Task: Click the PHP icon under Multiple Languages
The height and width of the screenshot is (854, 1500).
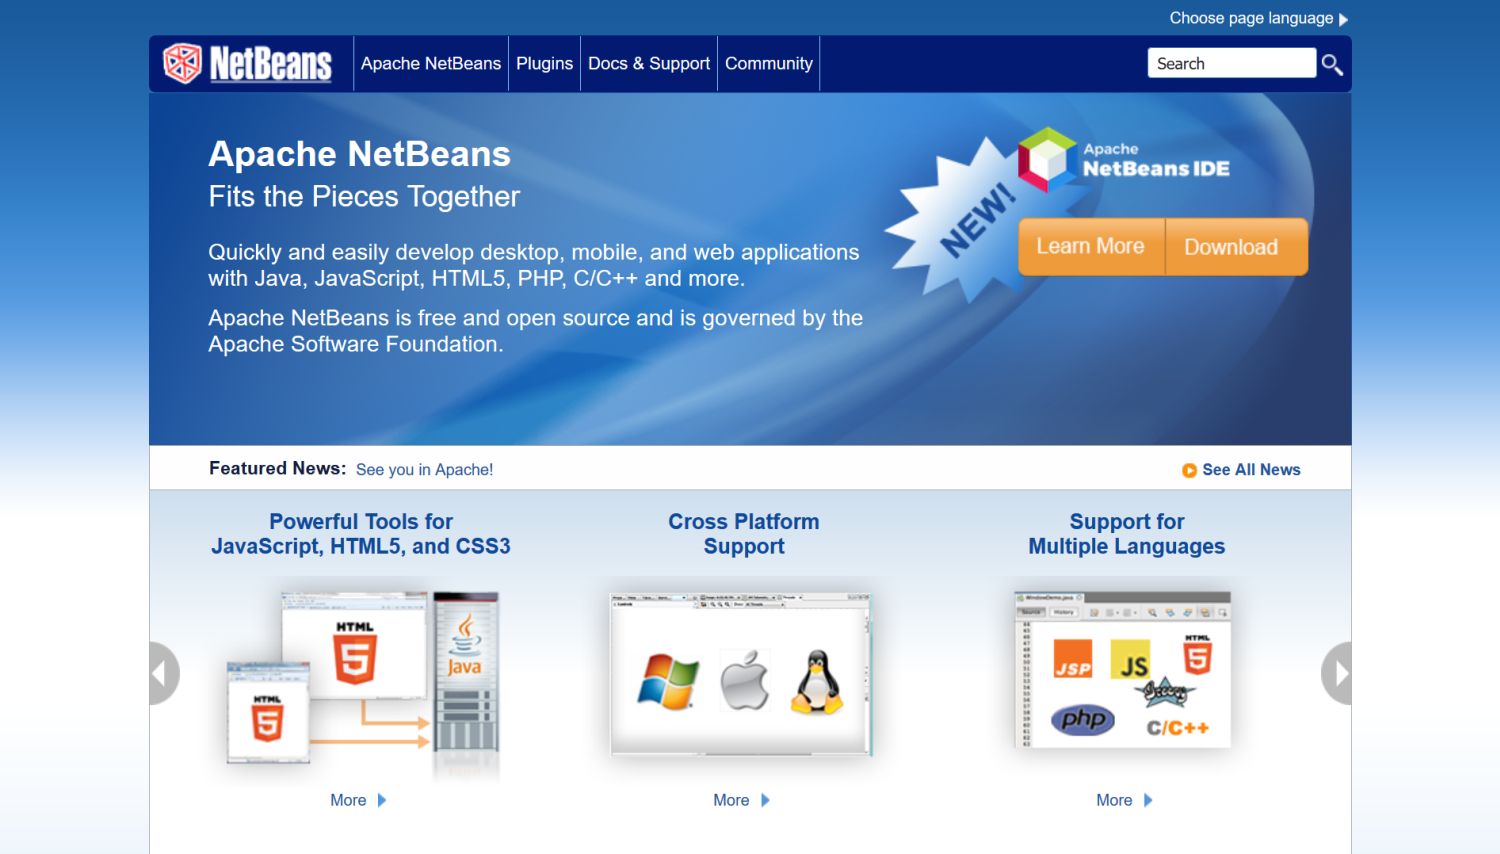Action: click(1085, 719)
